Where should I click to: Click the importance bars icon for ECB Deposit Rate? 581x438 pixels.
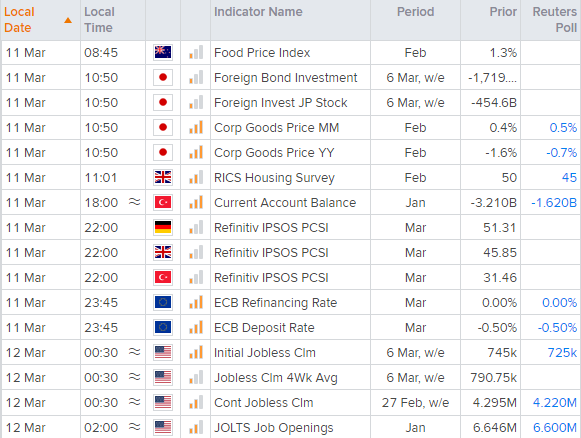pyautogui.click(x=196, y=328)
